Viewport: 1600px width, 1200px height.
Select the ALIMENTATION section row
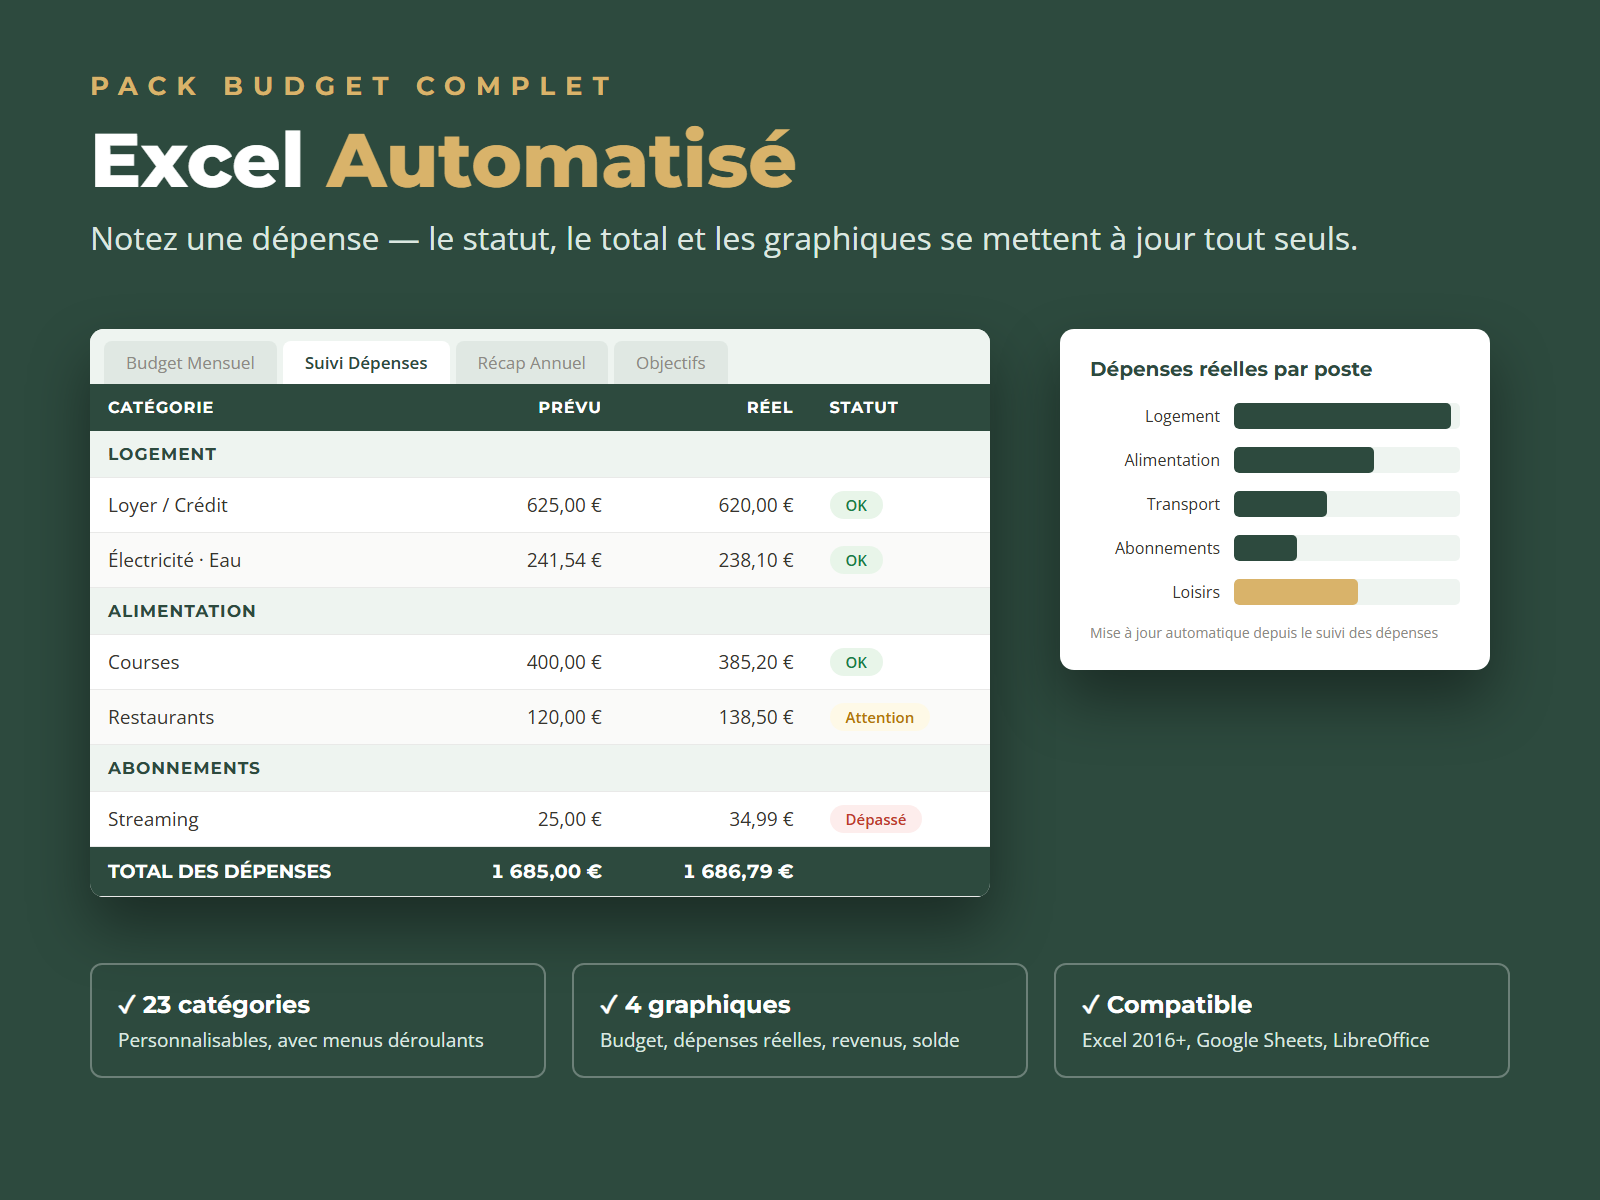tap(540, 611)
